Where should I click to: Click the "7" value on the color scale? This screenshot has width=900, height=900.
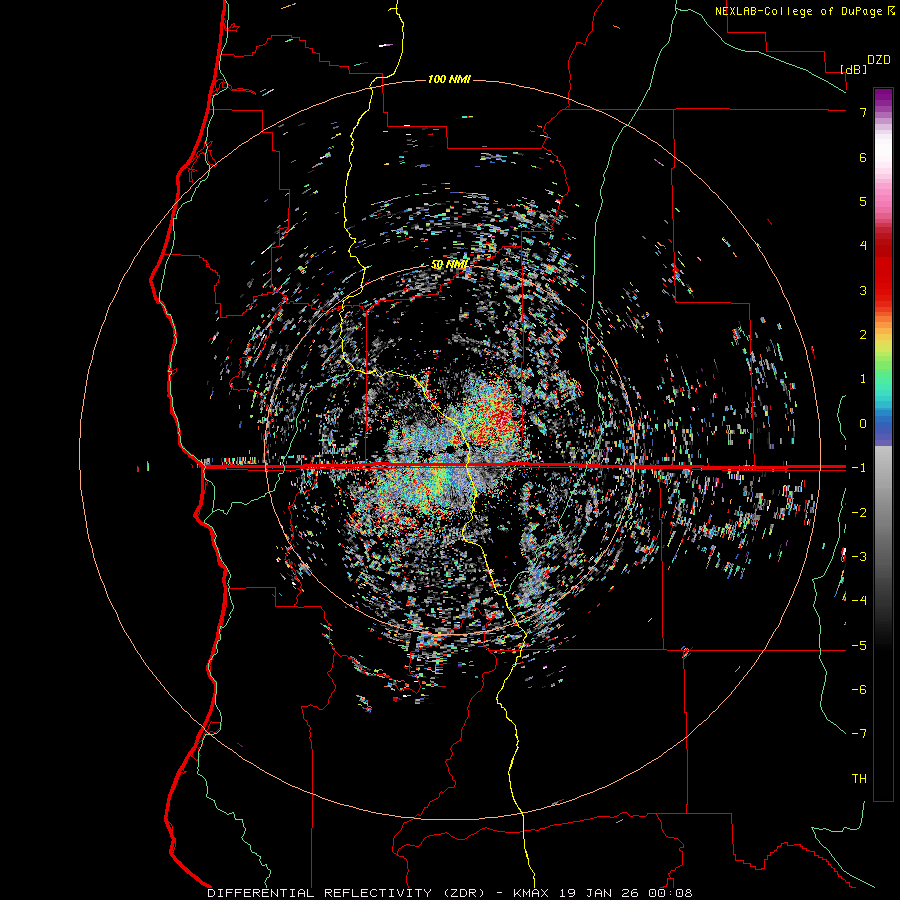[863, 112]
